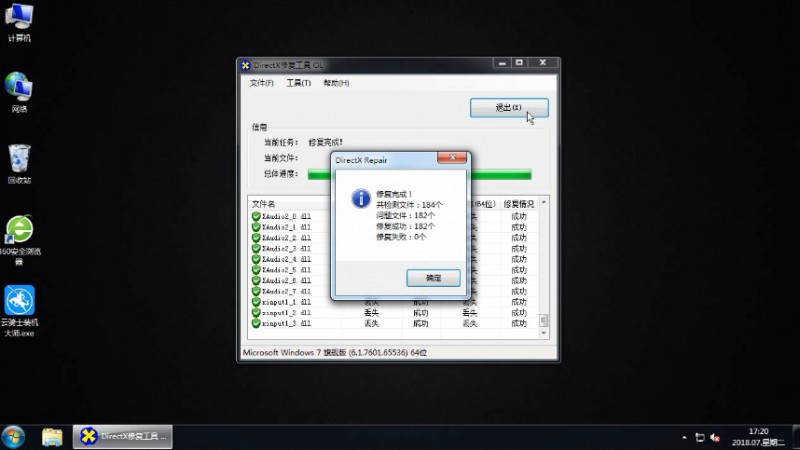
Task: Select the XAudio2_5.dll row
Action: click(x=394, y=270)
